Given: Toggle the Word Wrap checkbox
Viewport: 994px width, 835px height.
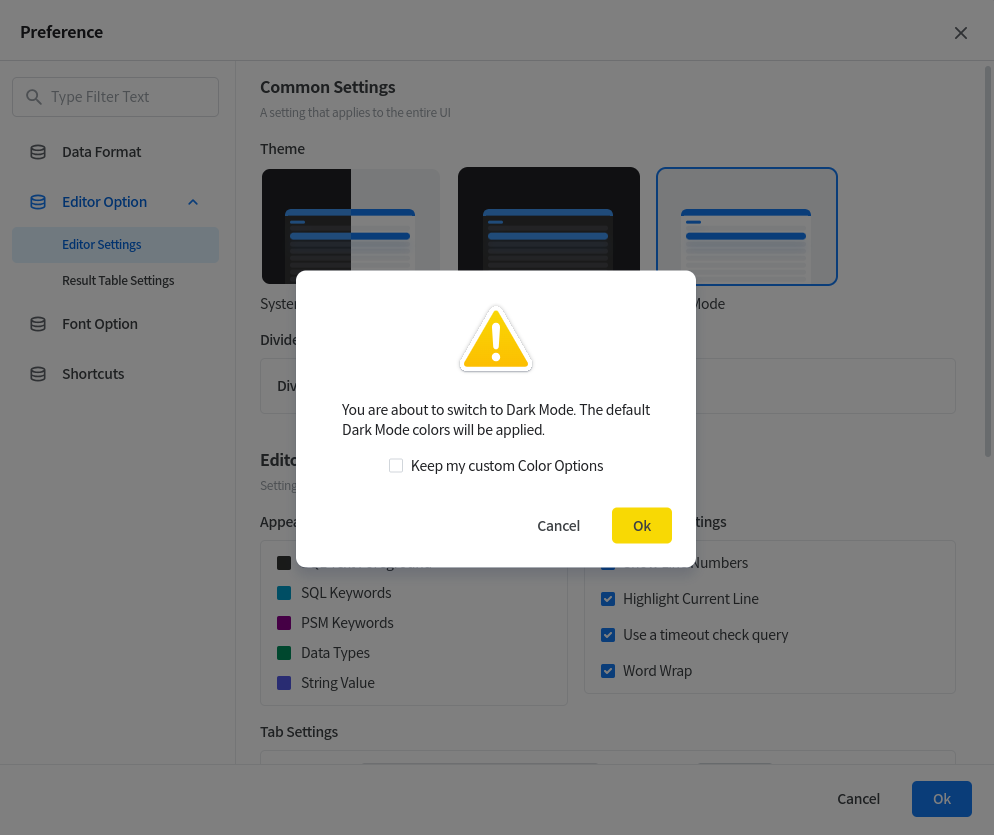Looking at the screenshot, I should pos(607,671).
